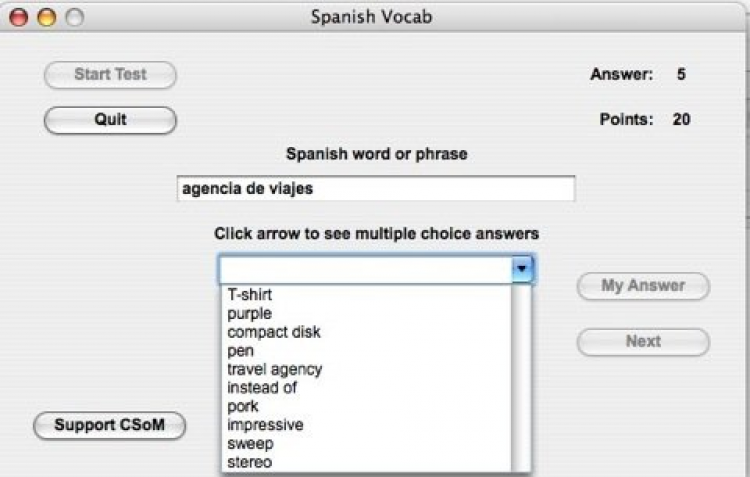The image size is (750, 477).
Task: Select the 'pen' answer option
Action: click(241, 351)
